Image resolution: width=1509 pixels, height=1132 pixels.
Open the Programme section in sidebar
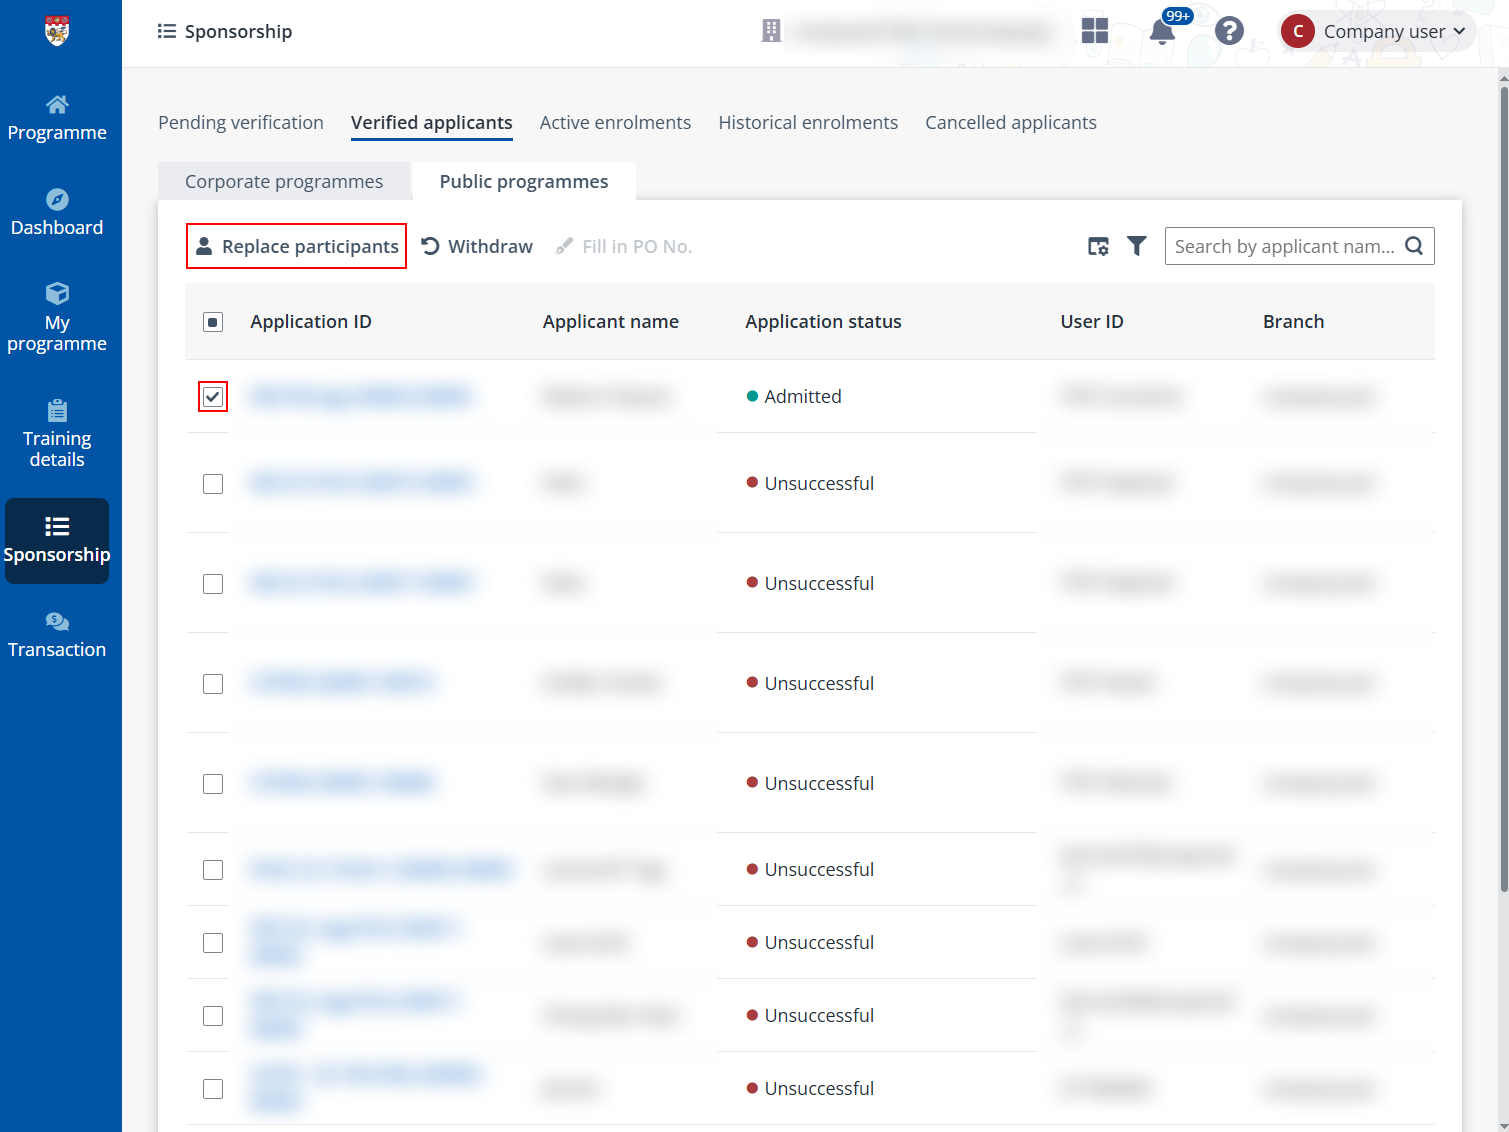pyautogui.click(x=57, y=117)
